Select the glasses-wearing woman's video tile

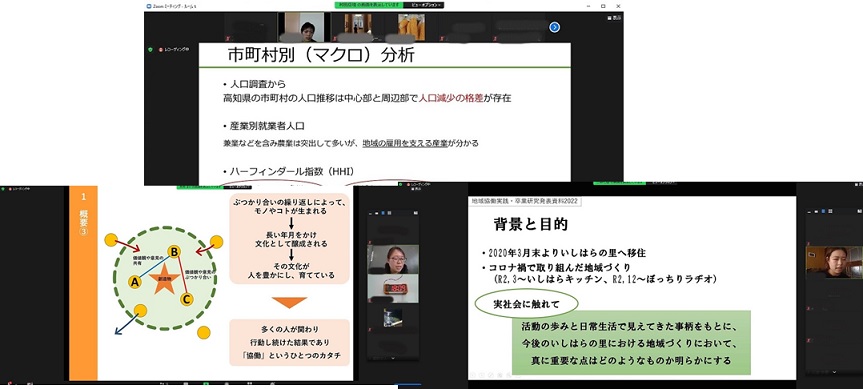(393, 259)
